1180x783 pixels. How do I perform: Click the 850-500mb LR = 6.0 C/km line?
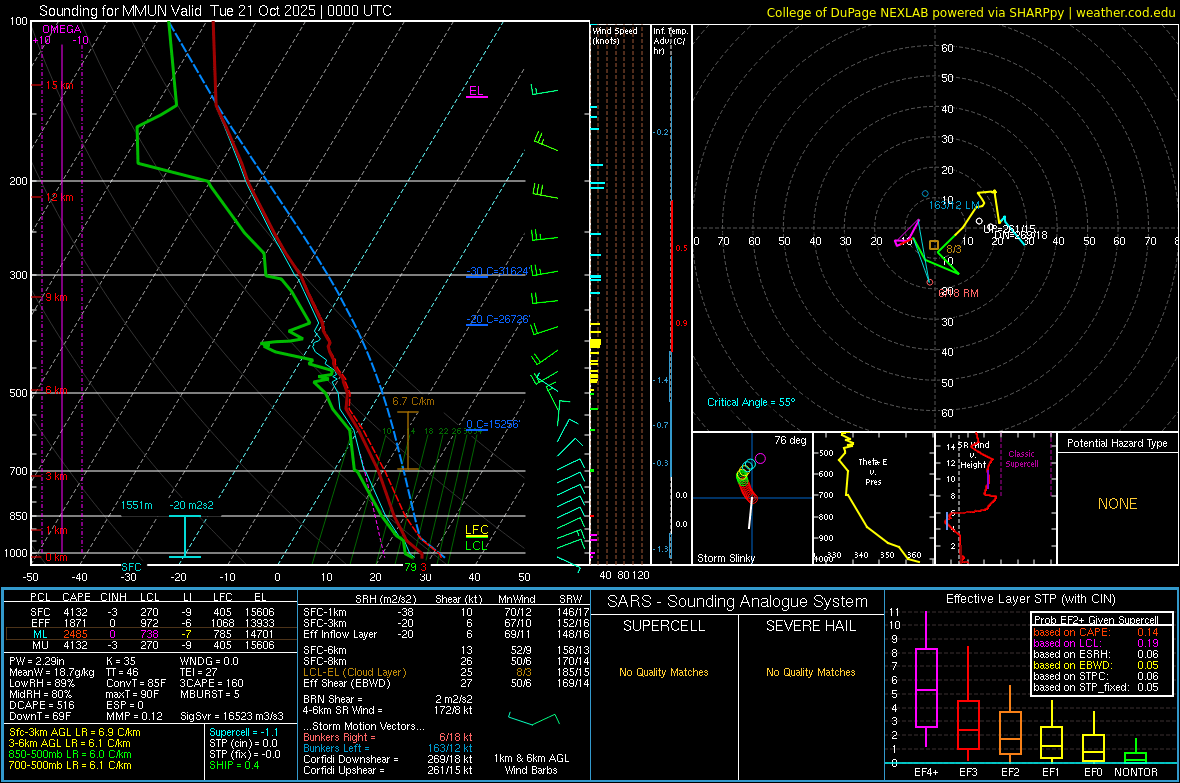[70, 754]
